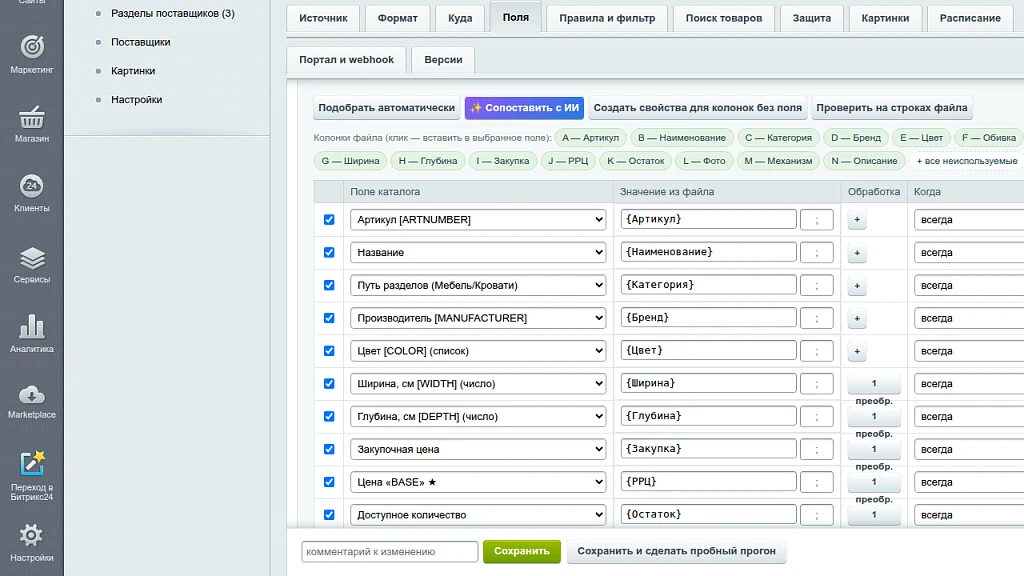This screenshot has width=1024, height=576.
Task: Open the Артикул [ARTNUMBER] catalog field dropdown
Action: 478,219
